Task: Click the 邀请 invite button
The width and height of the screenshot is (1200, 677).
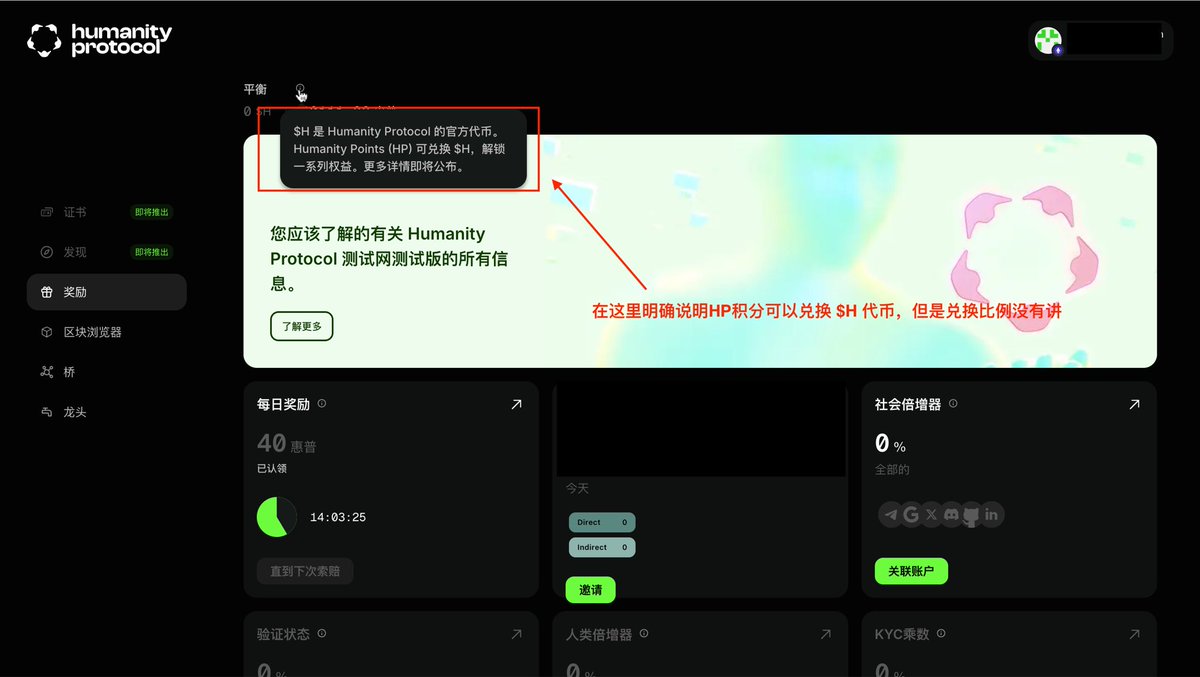Action: tap(591, 590)
